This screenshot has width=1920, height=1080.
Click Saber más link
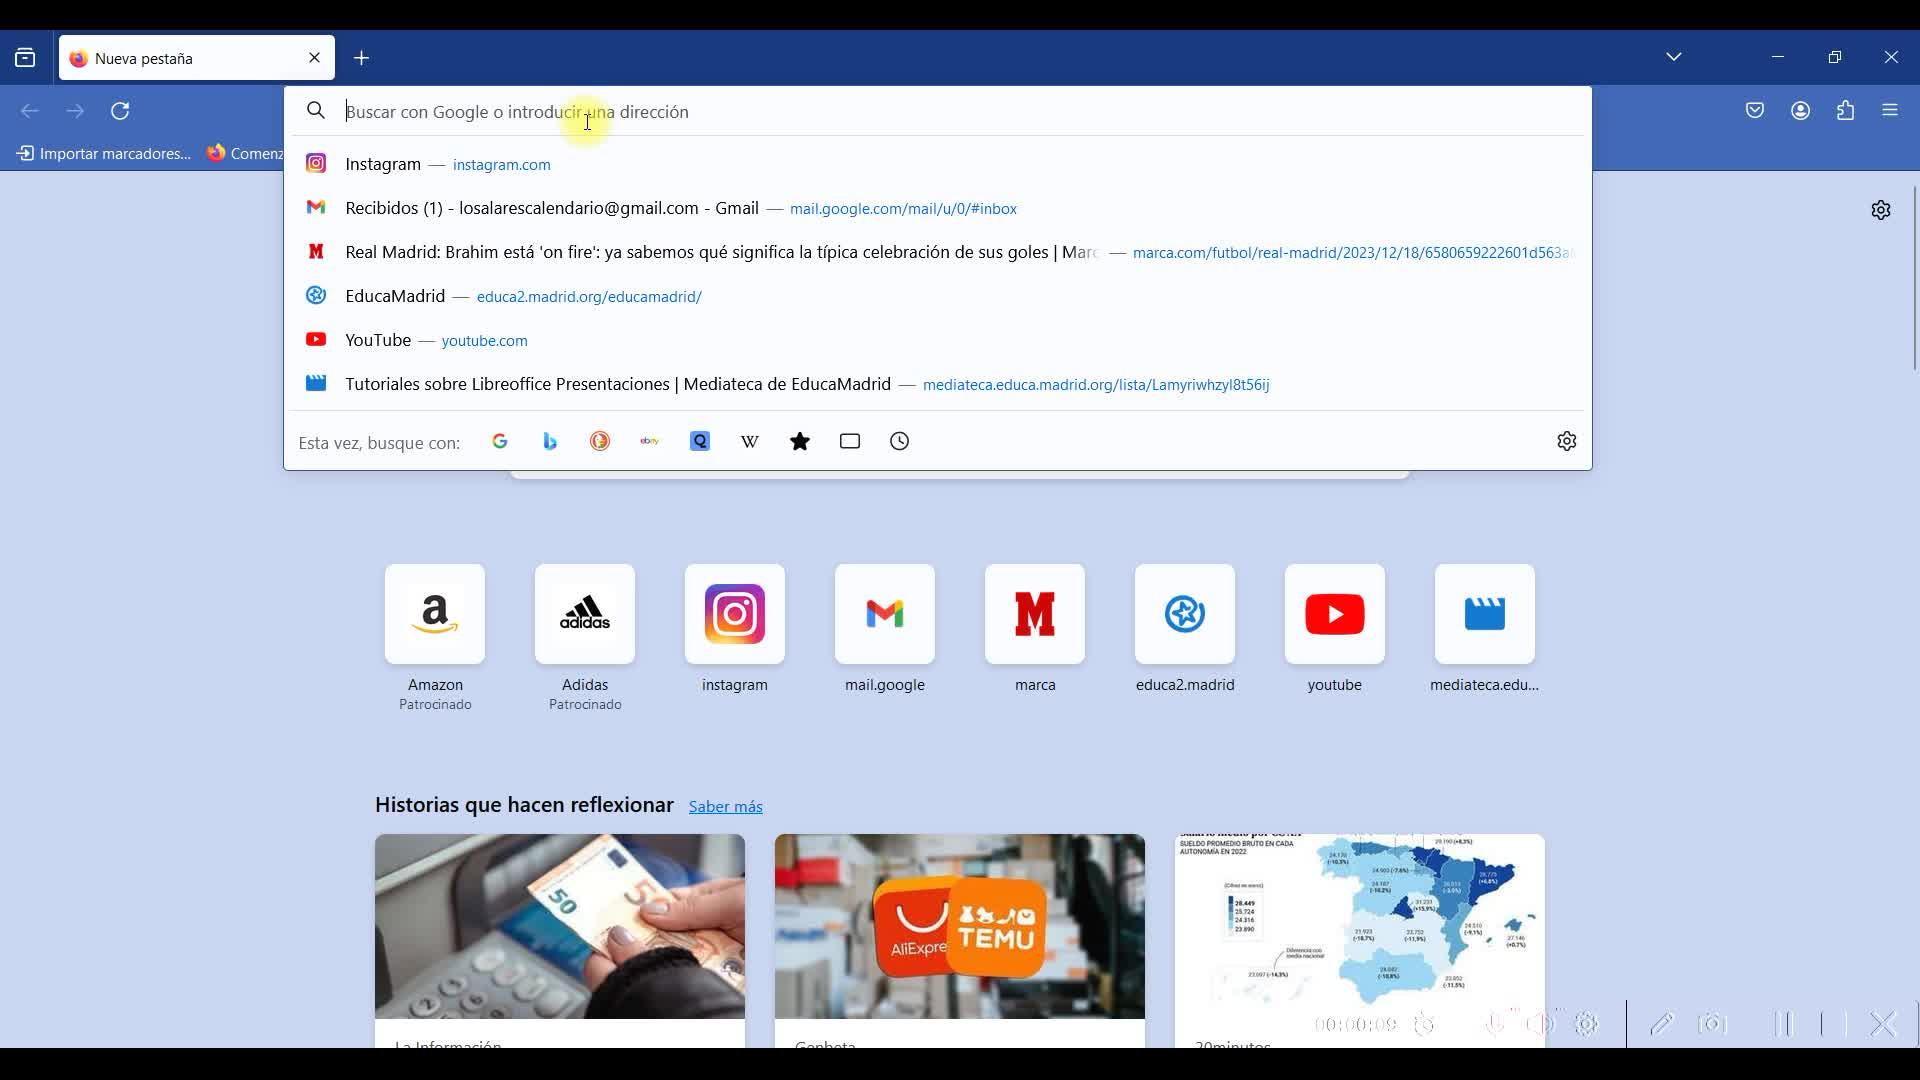[725, 807]
